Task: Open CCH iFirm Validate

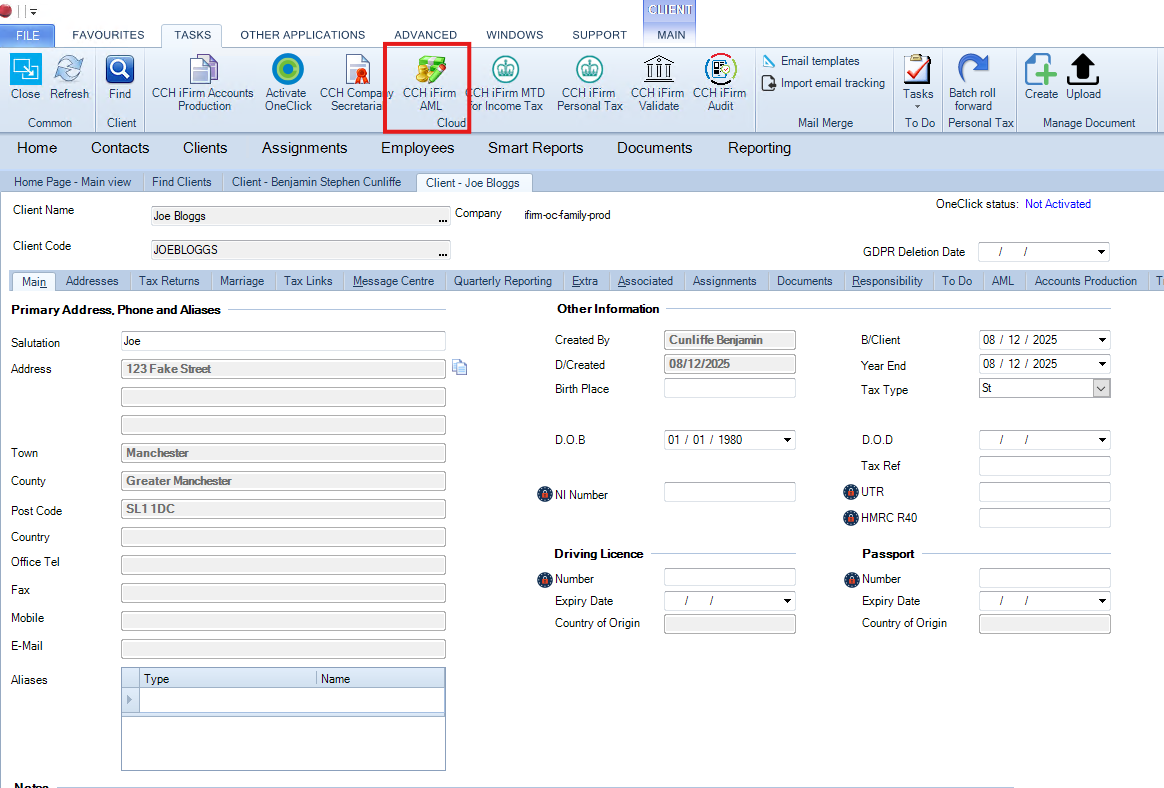Action: pyautogui.click(x=658, y=83)
